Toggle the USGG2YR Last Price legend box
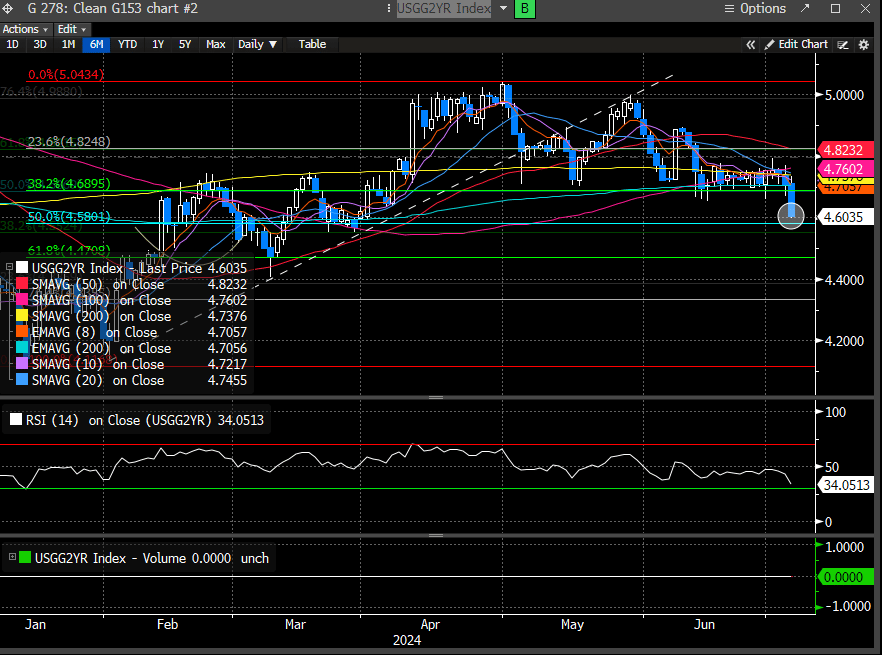882x655 pixels. 21,268
